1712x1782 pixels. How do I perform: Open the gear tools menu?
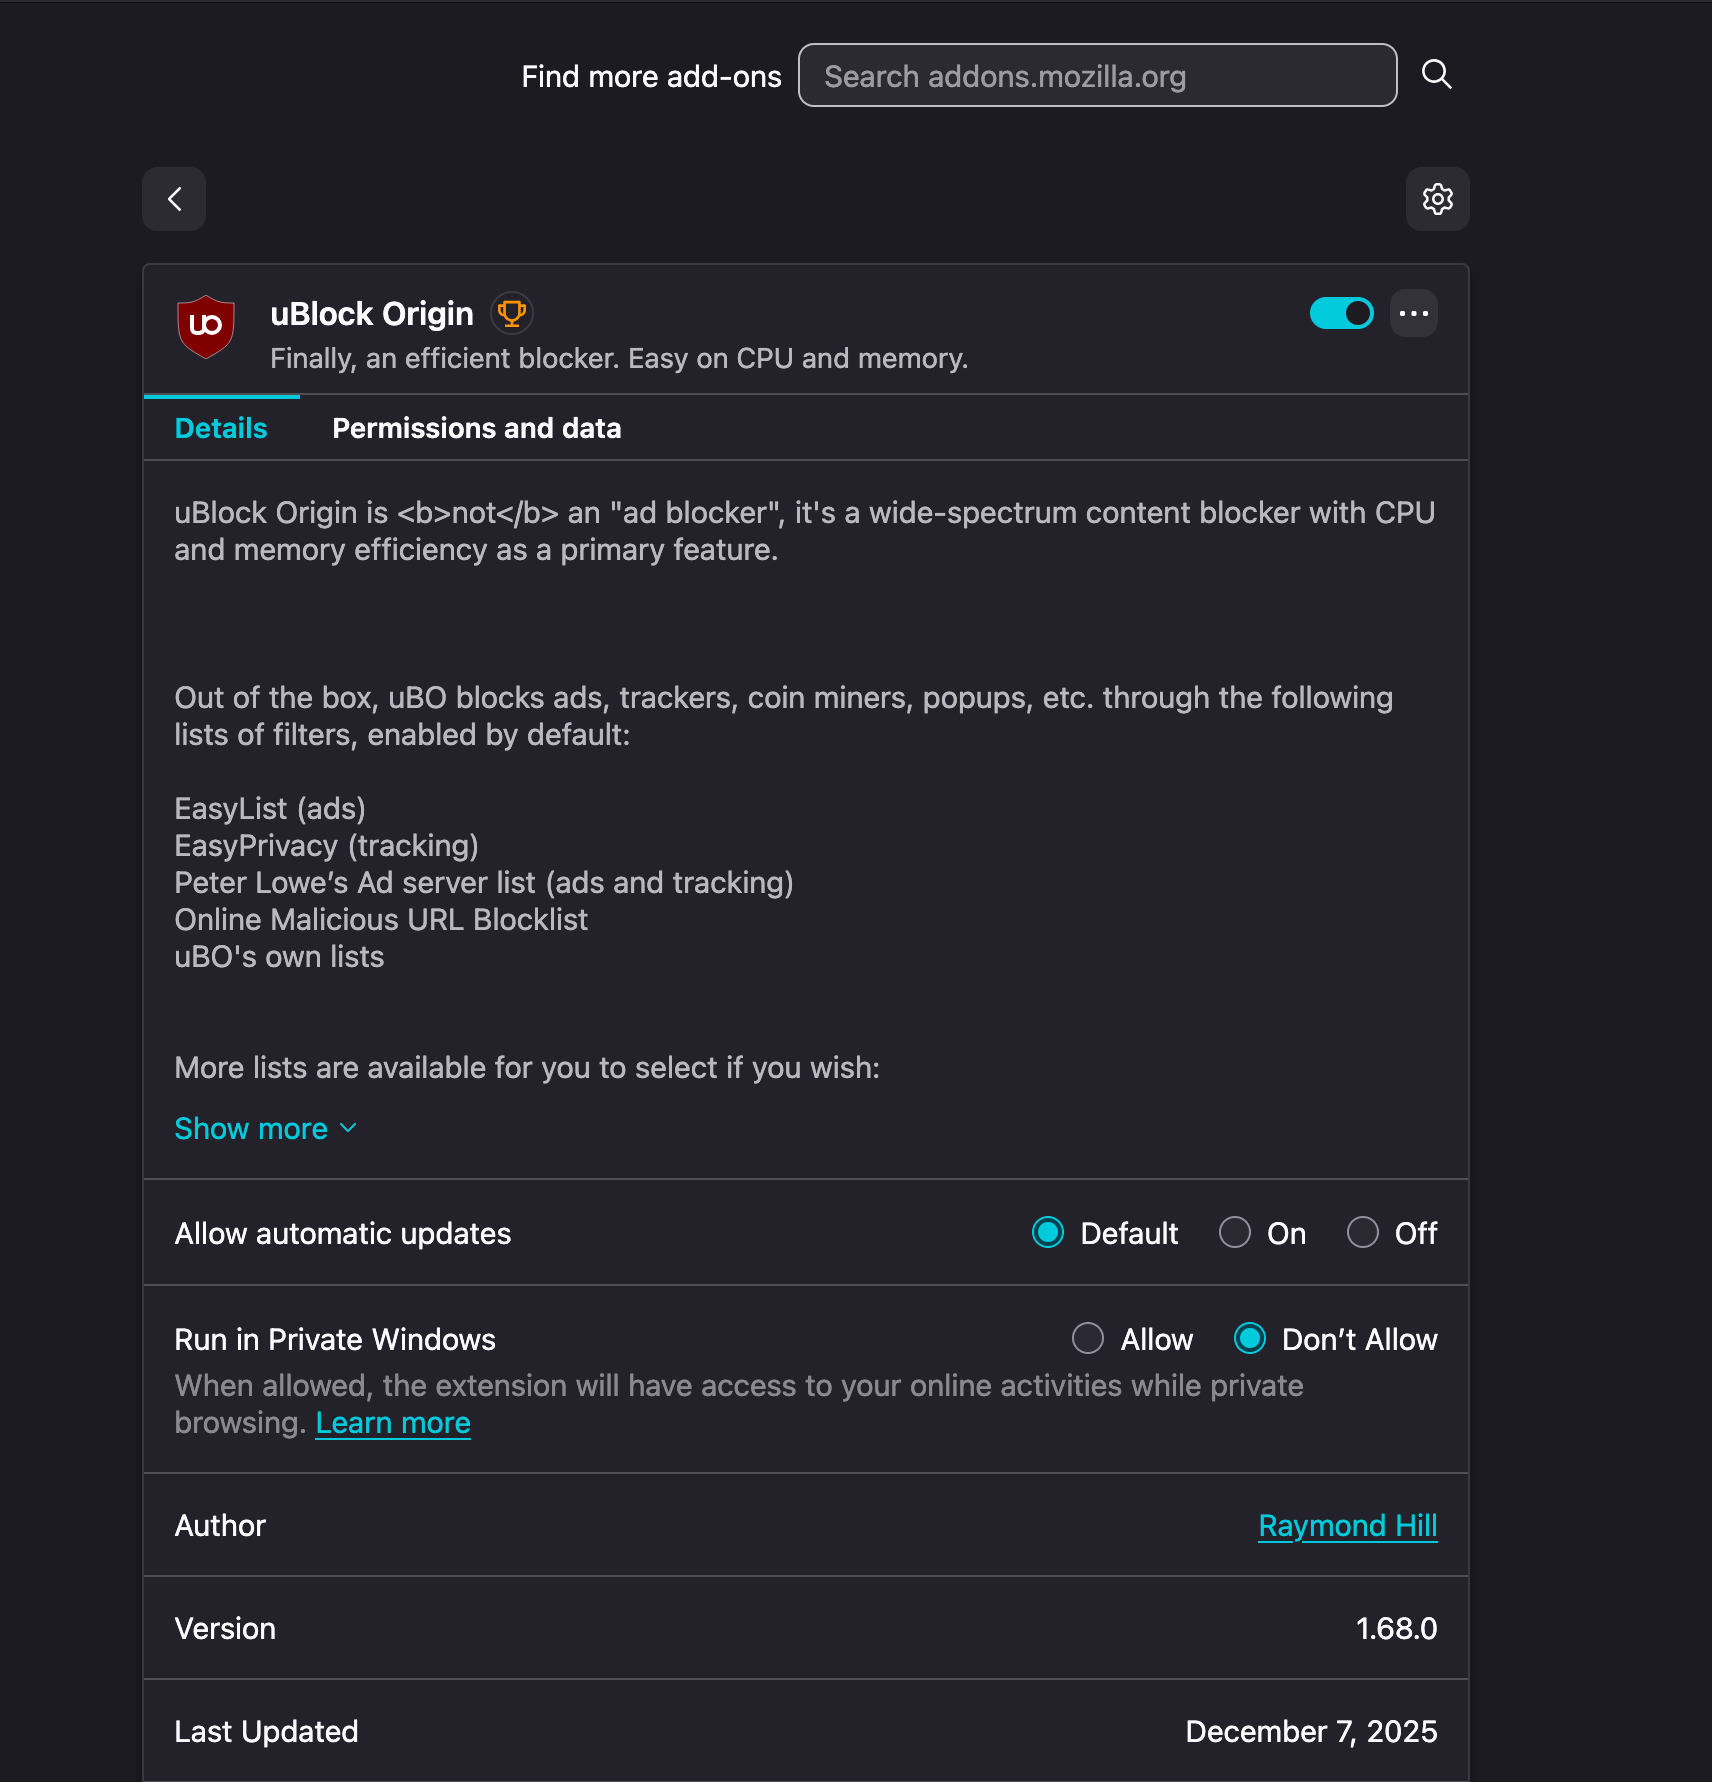point(1438,199)
